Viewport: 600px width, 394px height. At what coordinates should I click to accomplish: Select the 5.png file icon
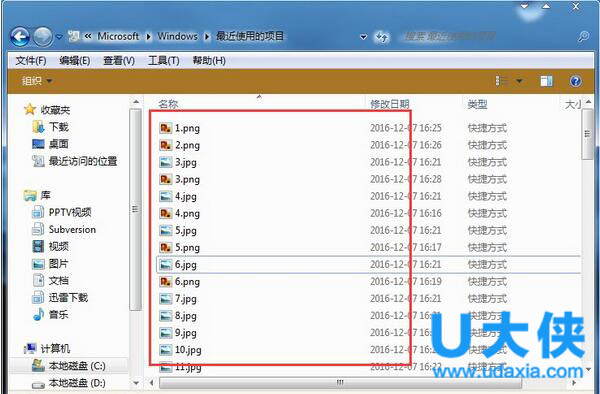tap(166, 247)
